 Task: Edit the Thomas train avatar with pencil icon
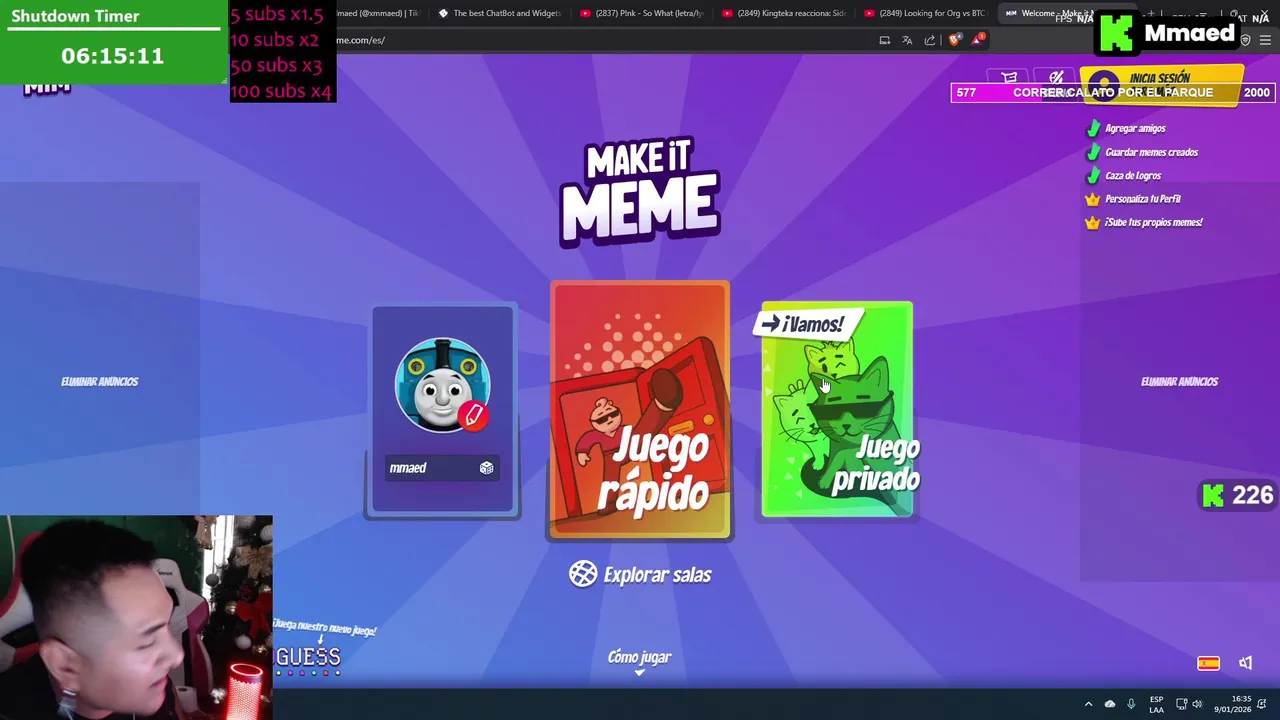(474, 414)
